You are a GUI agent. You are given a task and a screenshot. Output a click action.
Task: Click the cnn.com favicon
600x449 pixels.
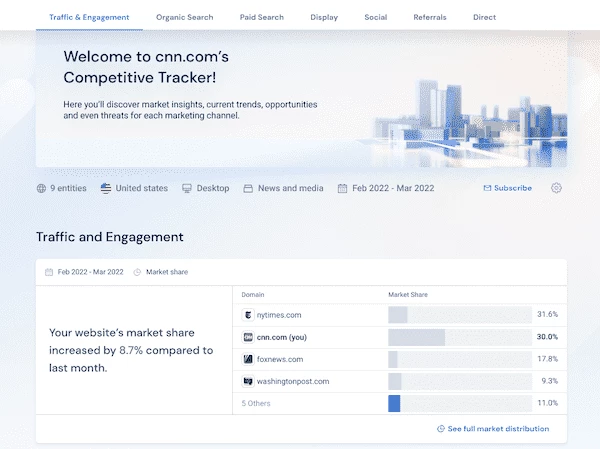pyautogui.click(x=248, y=337)
